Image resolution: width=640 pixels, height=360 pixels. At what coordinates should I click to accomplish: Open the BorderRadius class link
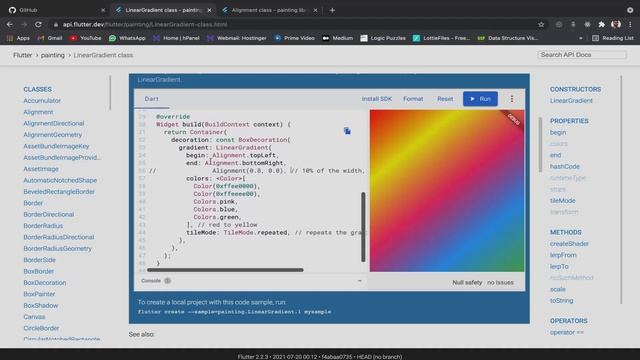tap(43, 226)
